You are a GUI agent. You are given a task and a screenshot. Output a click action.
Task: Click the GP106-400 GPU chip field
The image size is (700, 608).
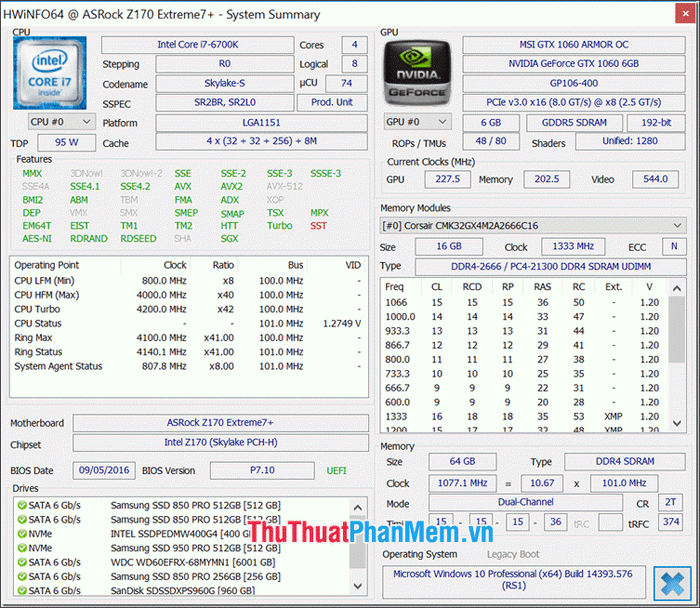pyautogui.click(x=574, y=83)
